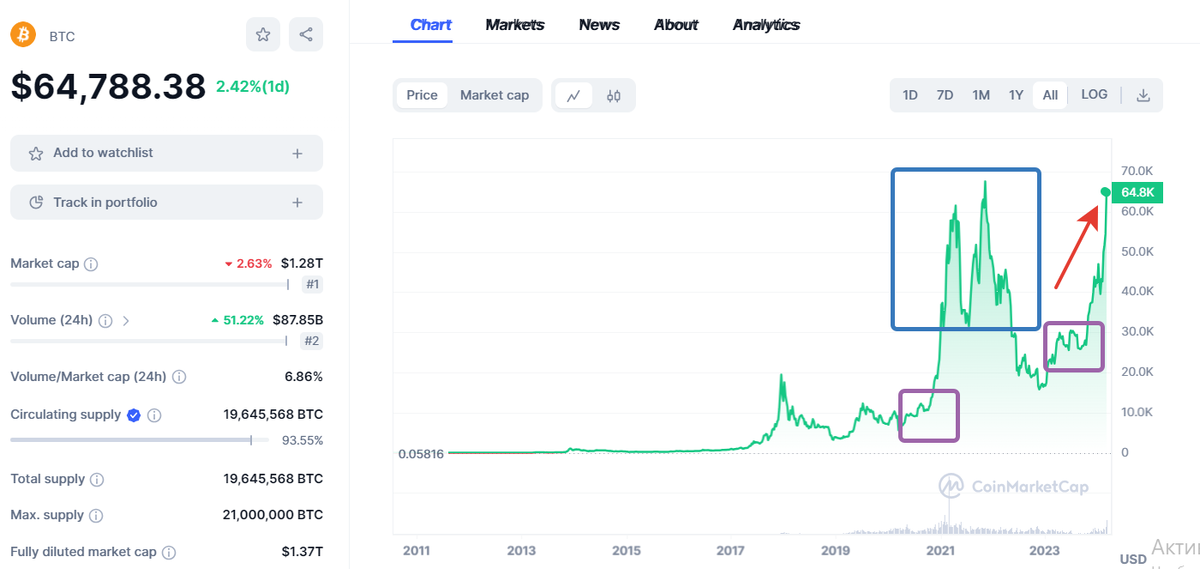Viewport: 1200px width, 569px height.
Task: Expand Add to watchlist plus
Action: click(297, 153)
